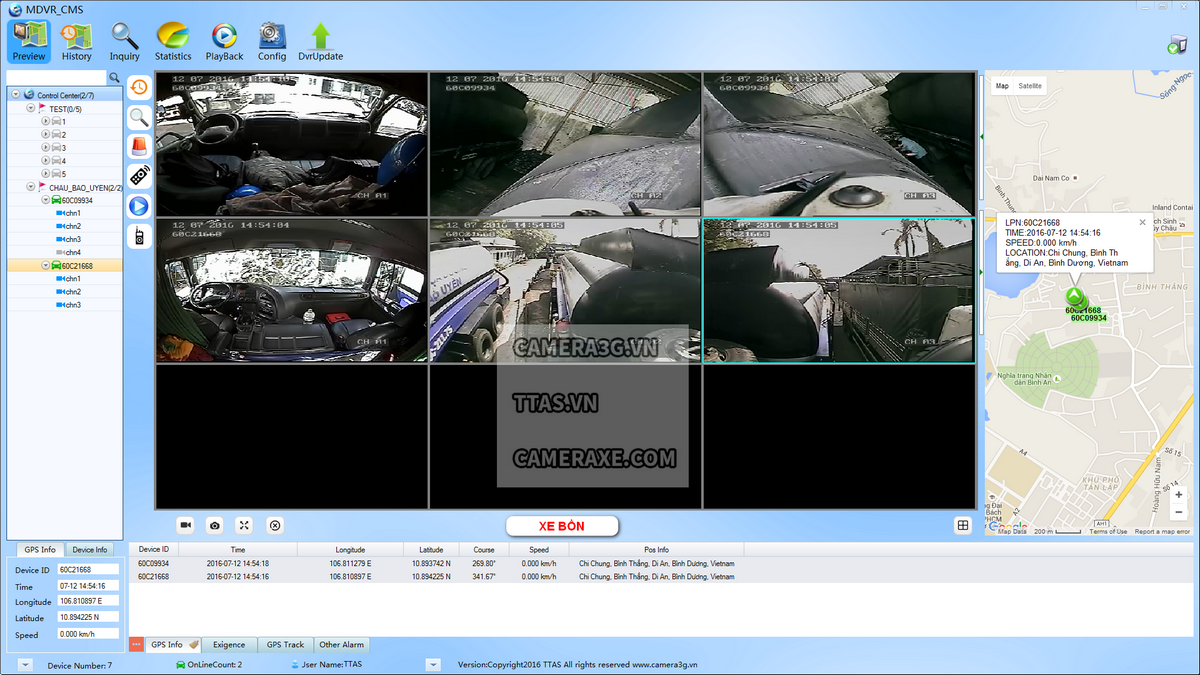Image resolution: width=1200 pixels, height=675 pixels.
Task: Click the device tree search magnifier
Action: pyautogui.click(x=115, y=77)
